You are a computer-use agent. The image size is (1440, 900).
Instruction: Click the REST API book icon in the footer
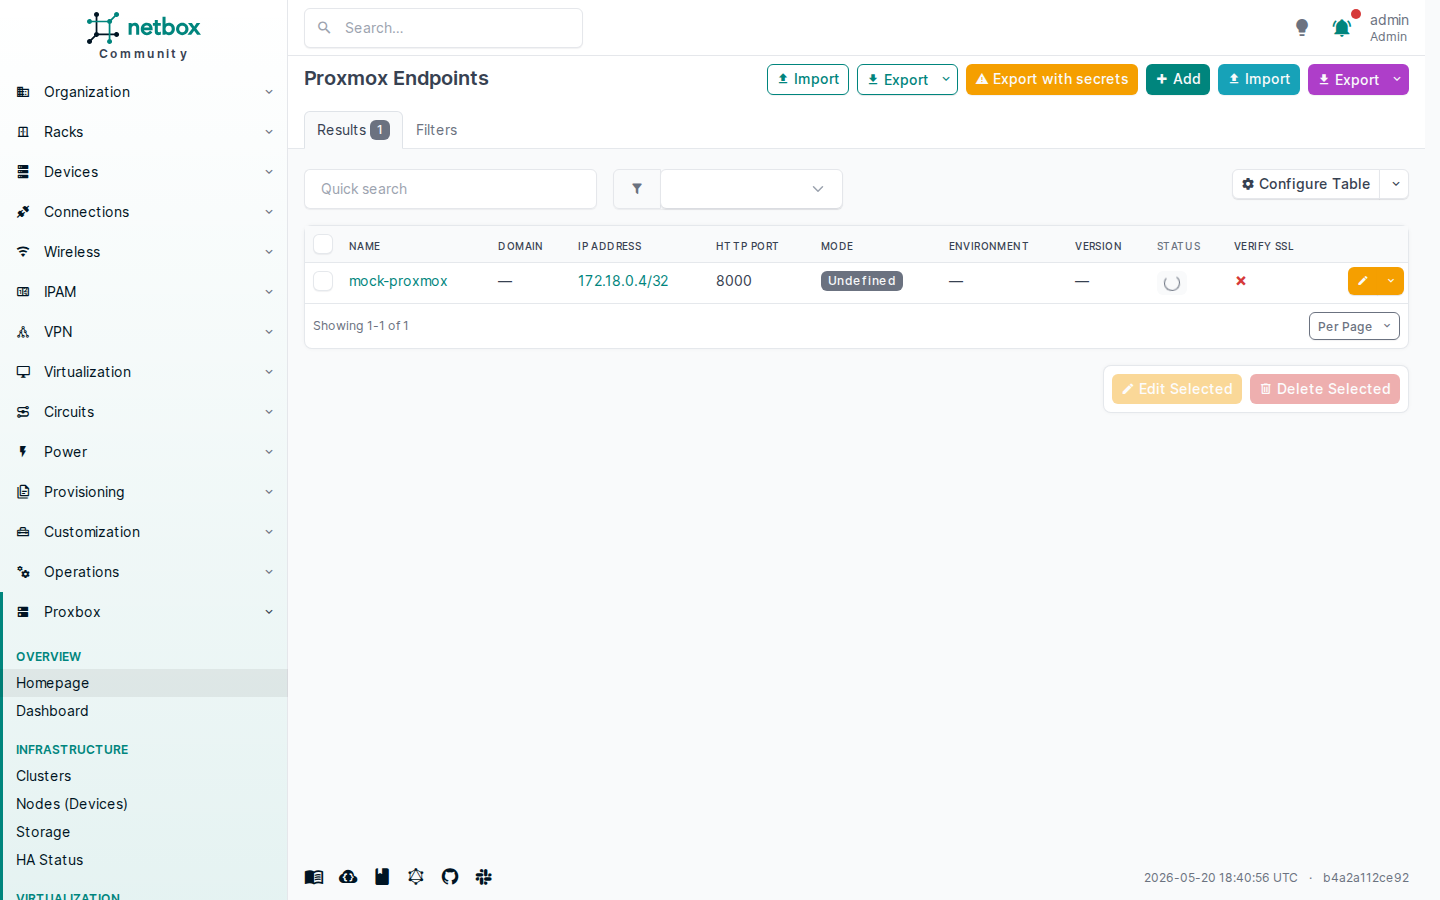382,877
